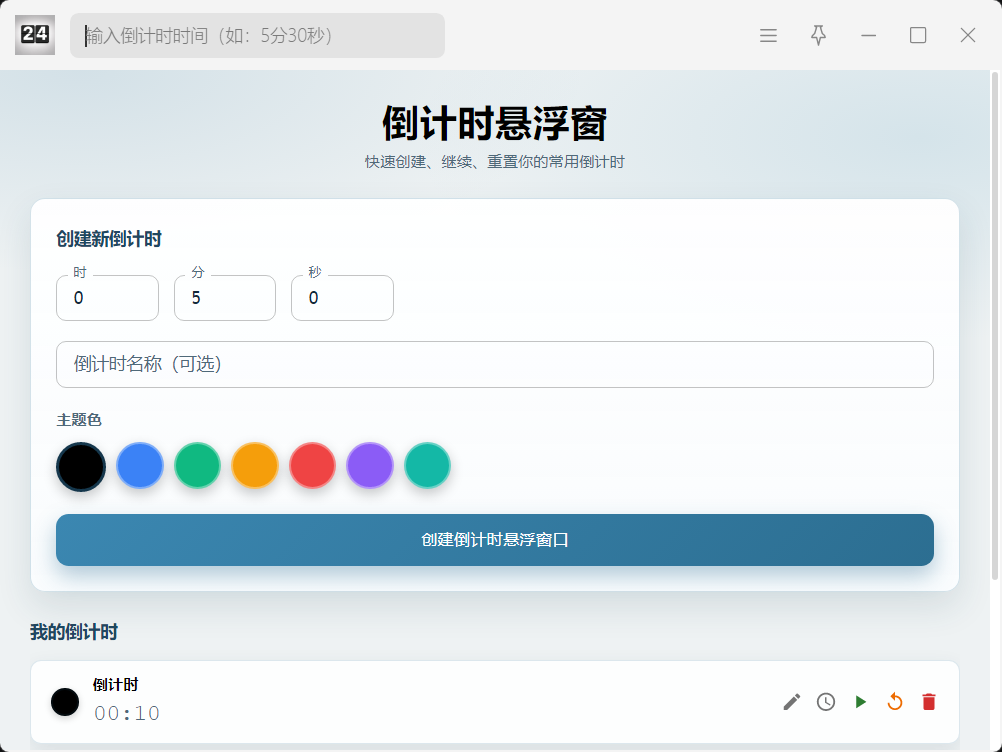Screen dimensions: 1002x752
Task: Choose the red theme color
Action: 312,466
